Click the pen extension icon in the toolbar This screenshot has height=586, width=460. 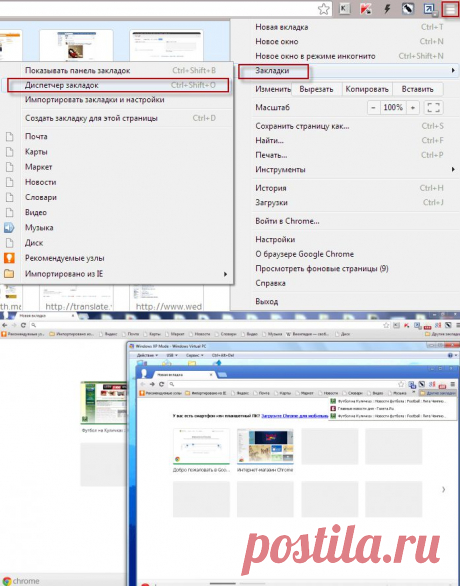point(408,9)
